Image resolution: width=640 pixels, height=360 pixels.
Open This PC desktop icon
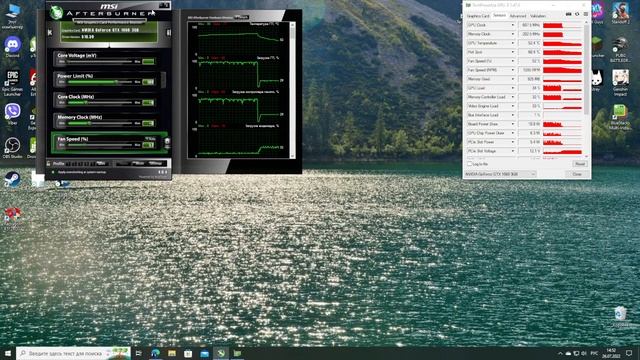(x=13, y=16)
